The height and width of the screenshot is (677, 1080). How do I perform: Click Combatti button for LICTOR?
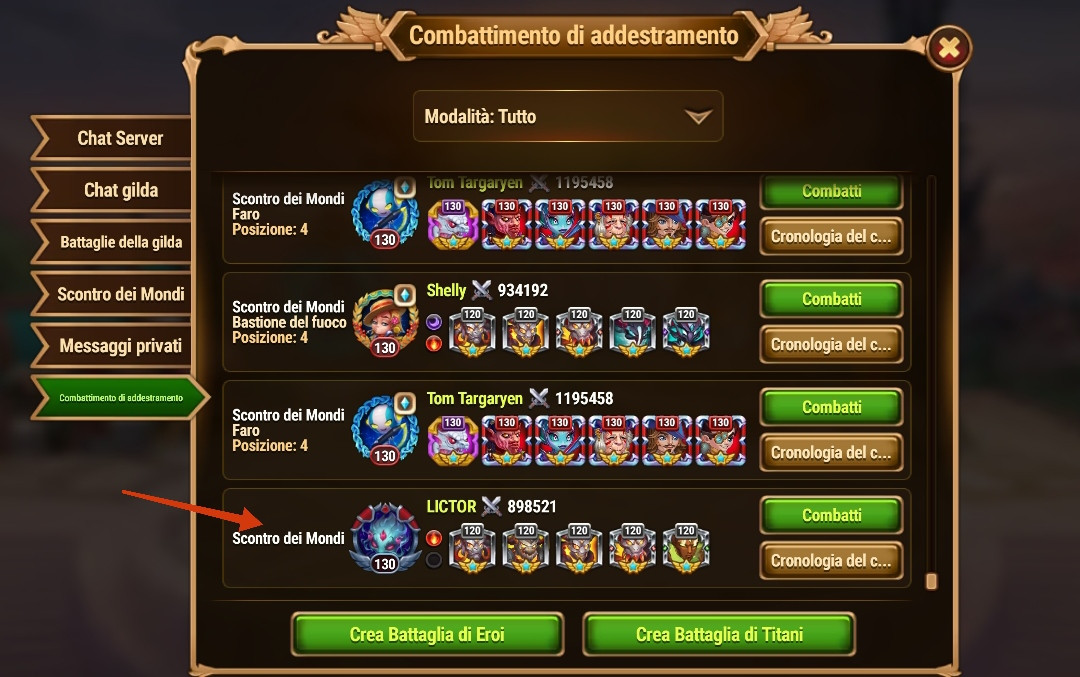(831, 516)
